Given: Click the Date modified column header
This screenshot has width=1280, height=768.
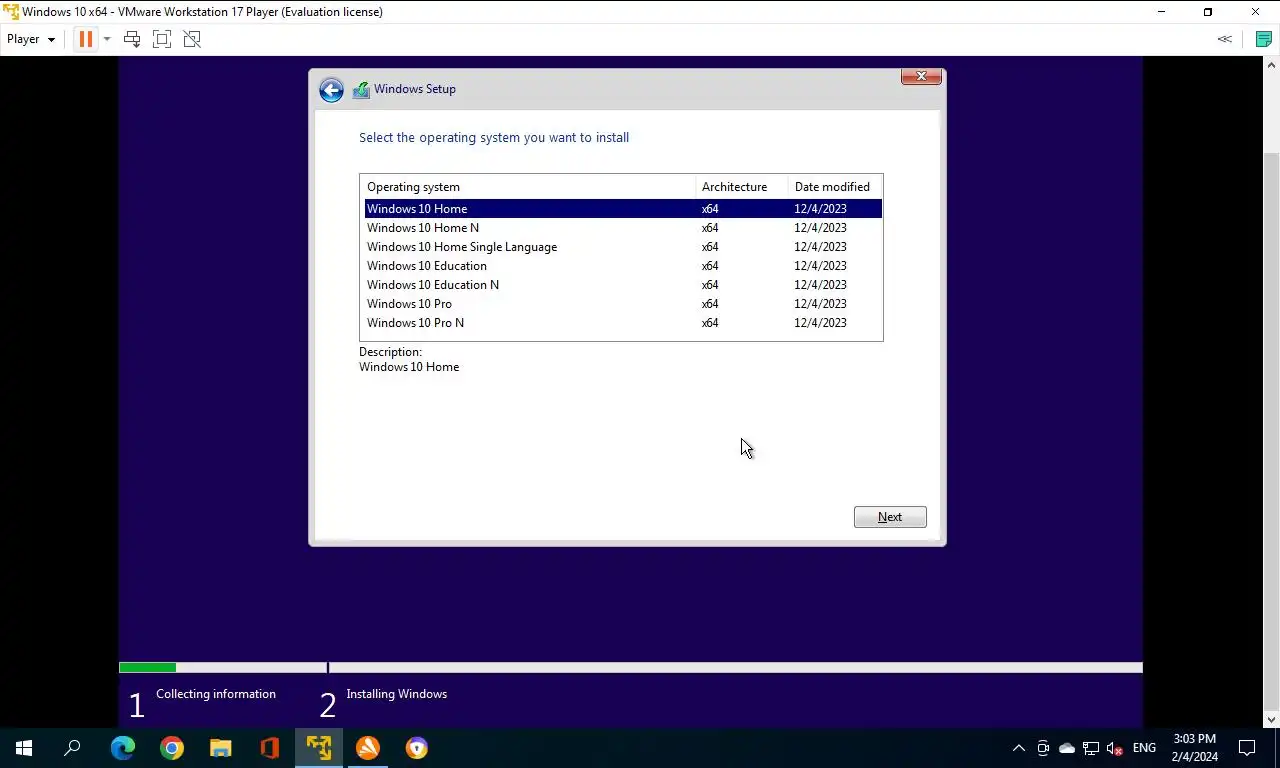Looking at the screenshot, I should [x=835, y=187].
